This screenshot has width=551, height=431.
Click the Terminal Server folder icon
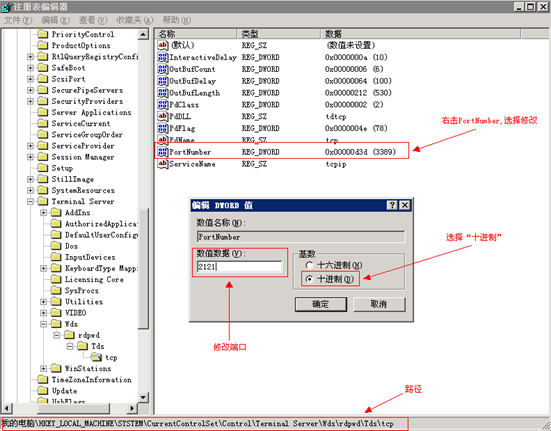(x=43, y=201)
